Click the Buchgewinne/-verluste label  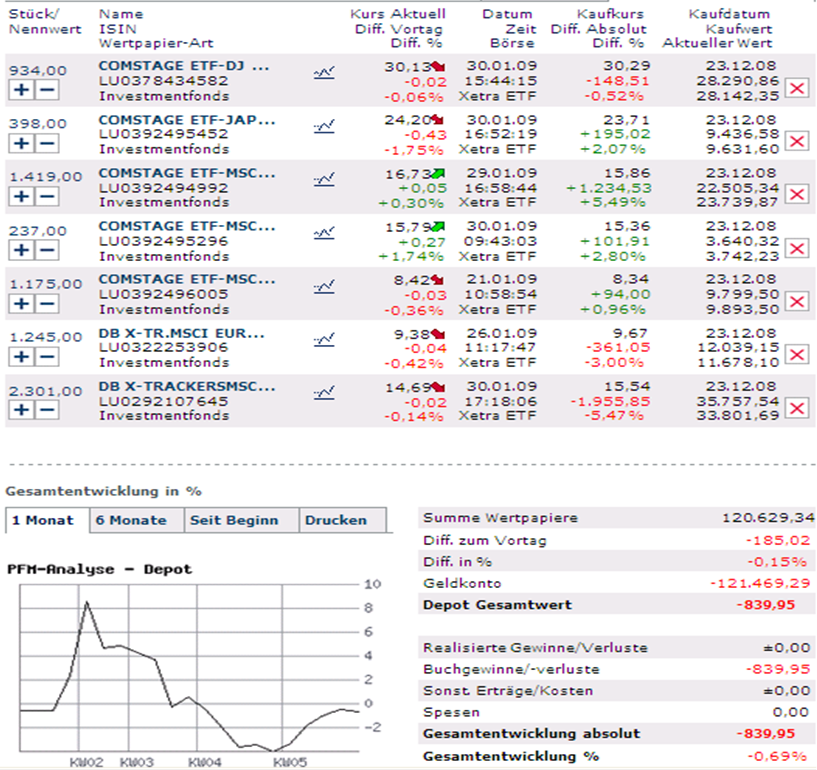511,669
